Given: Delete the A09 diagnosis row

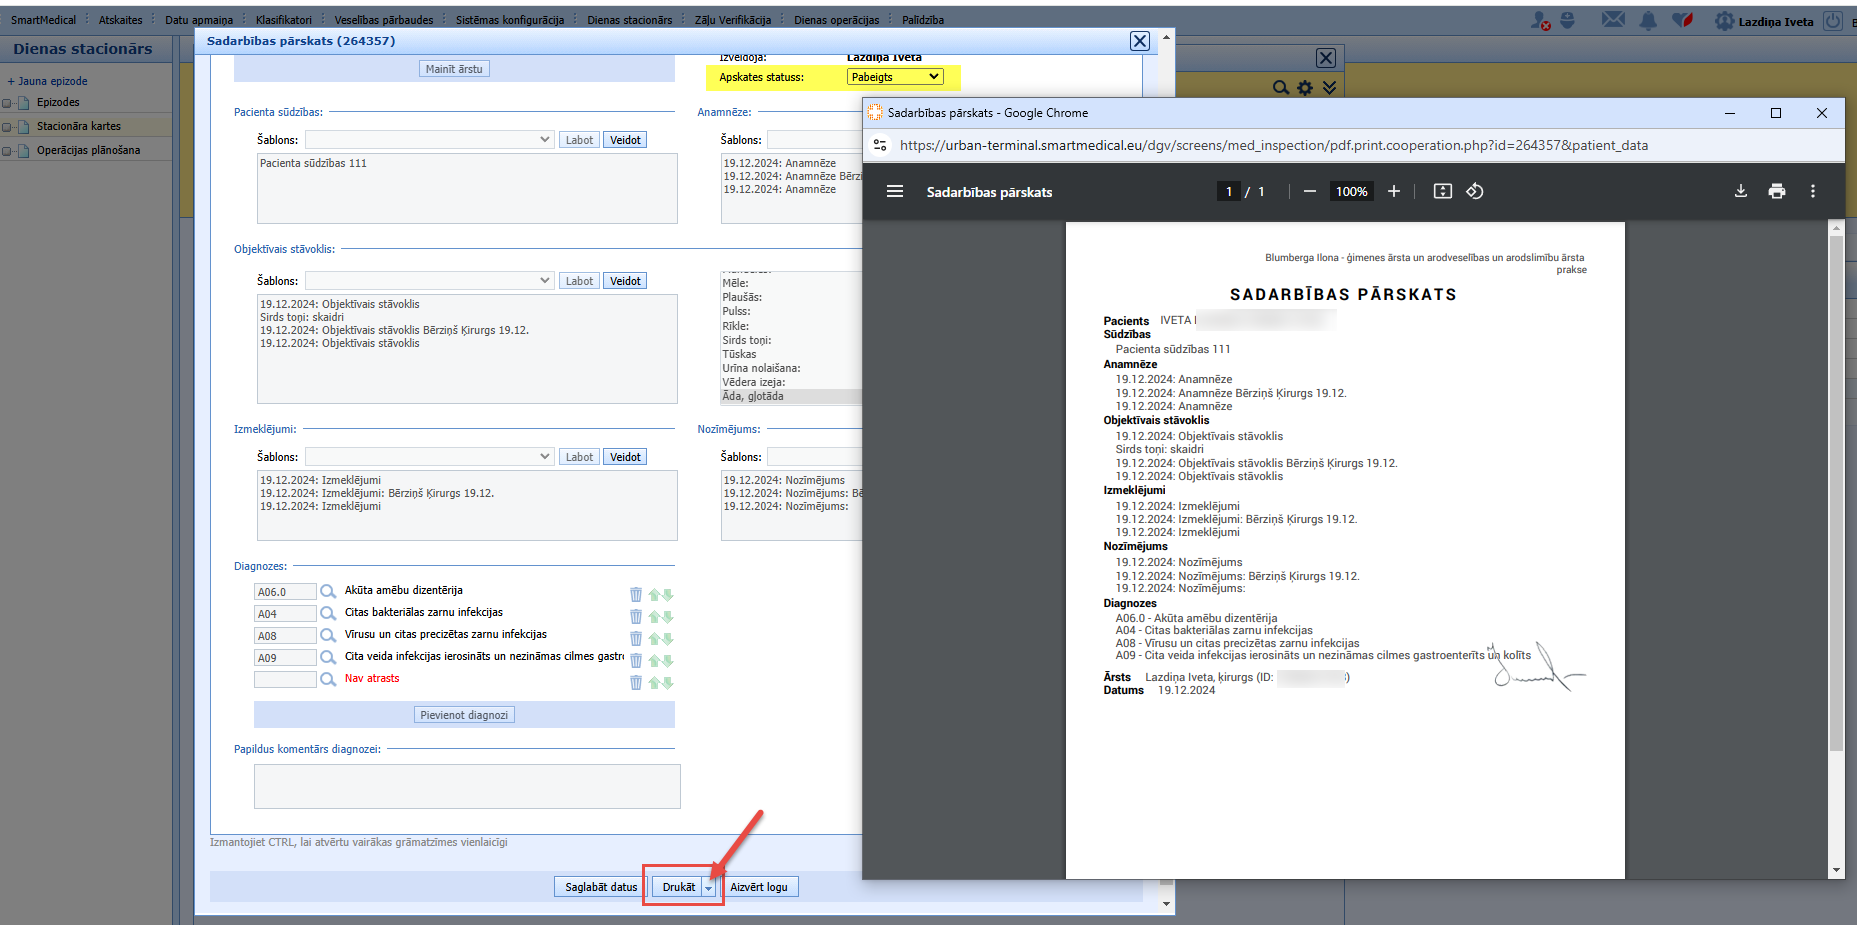Looking at the screenshot, I should pyautogui.click(x=636, y=660).
